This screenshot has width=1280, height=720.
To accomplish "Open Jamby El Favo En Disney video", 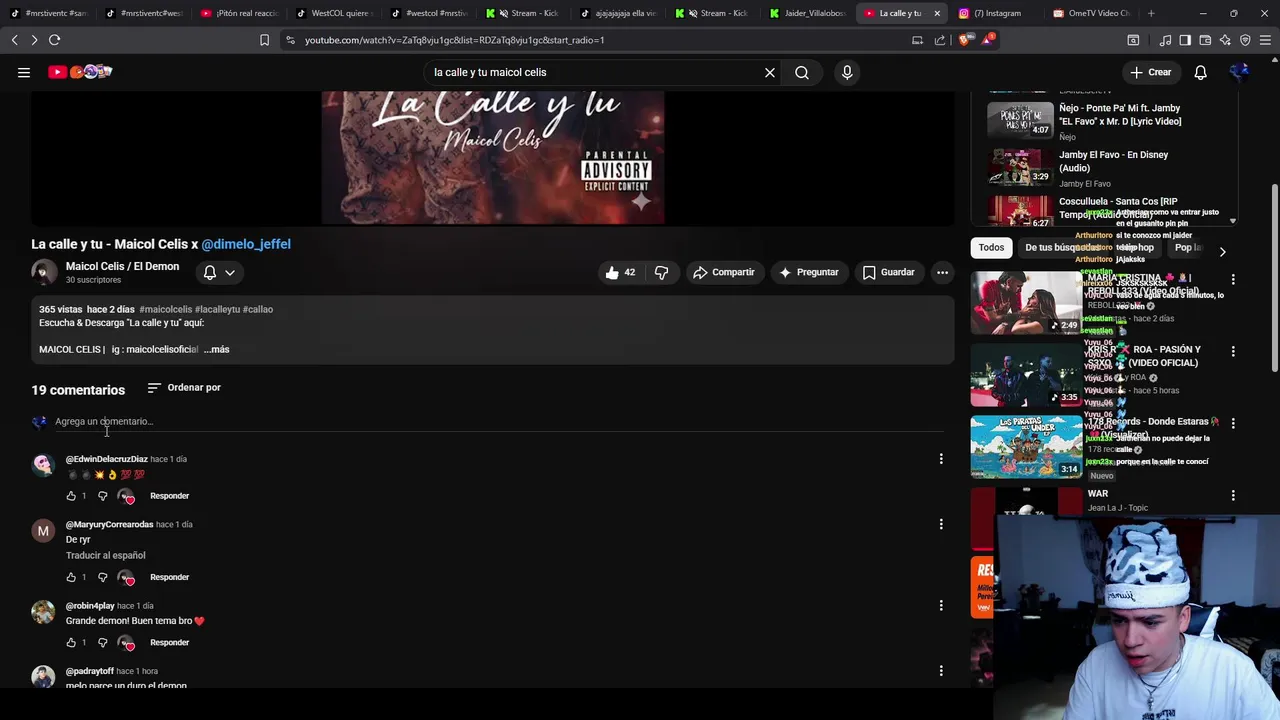I will pyautogui.click(x=1113, y=168).
